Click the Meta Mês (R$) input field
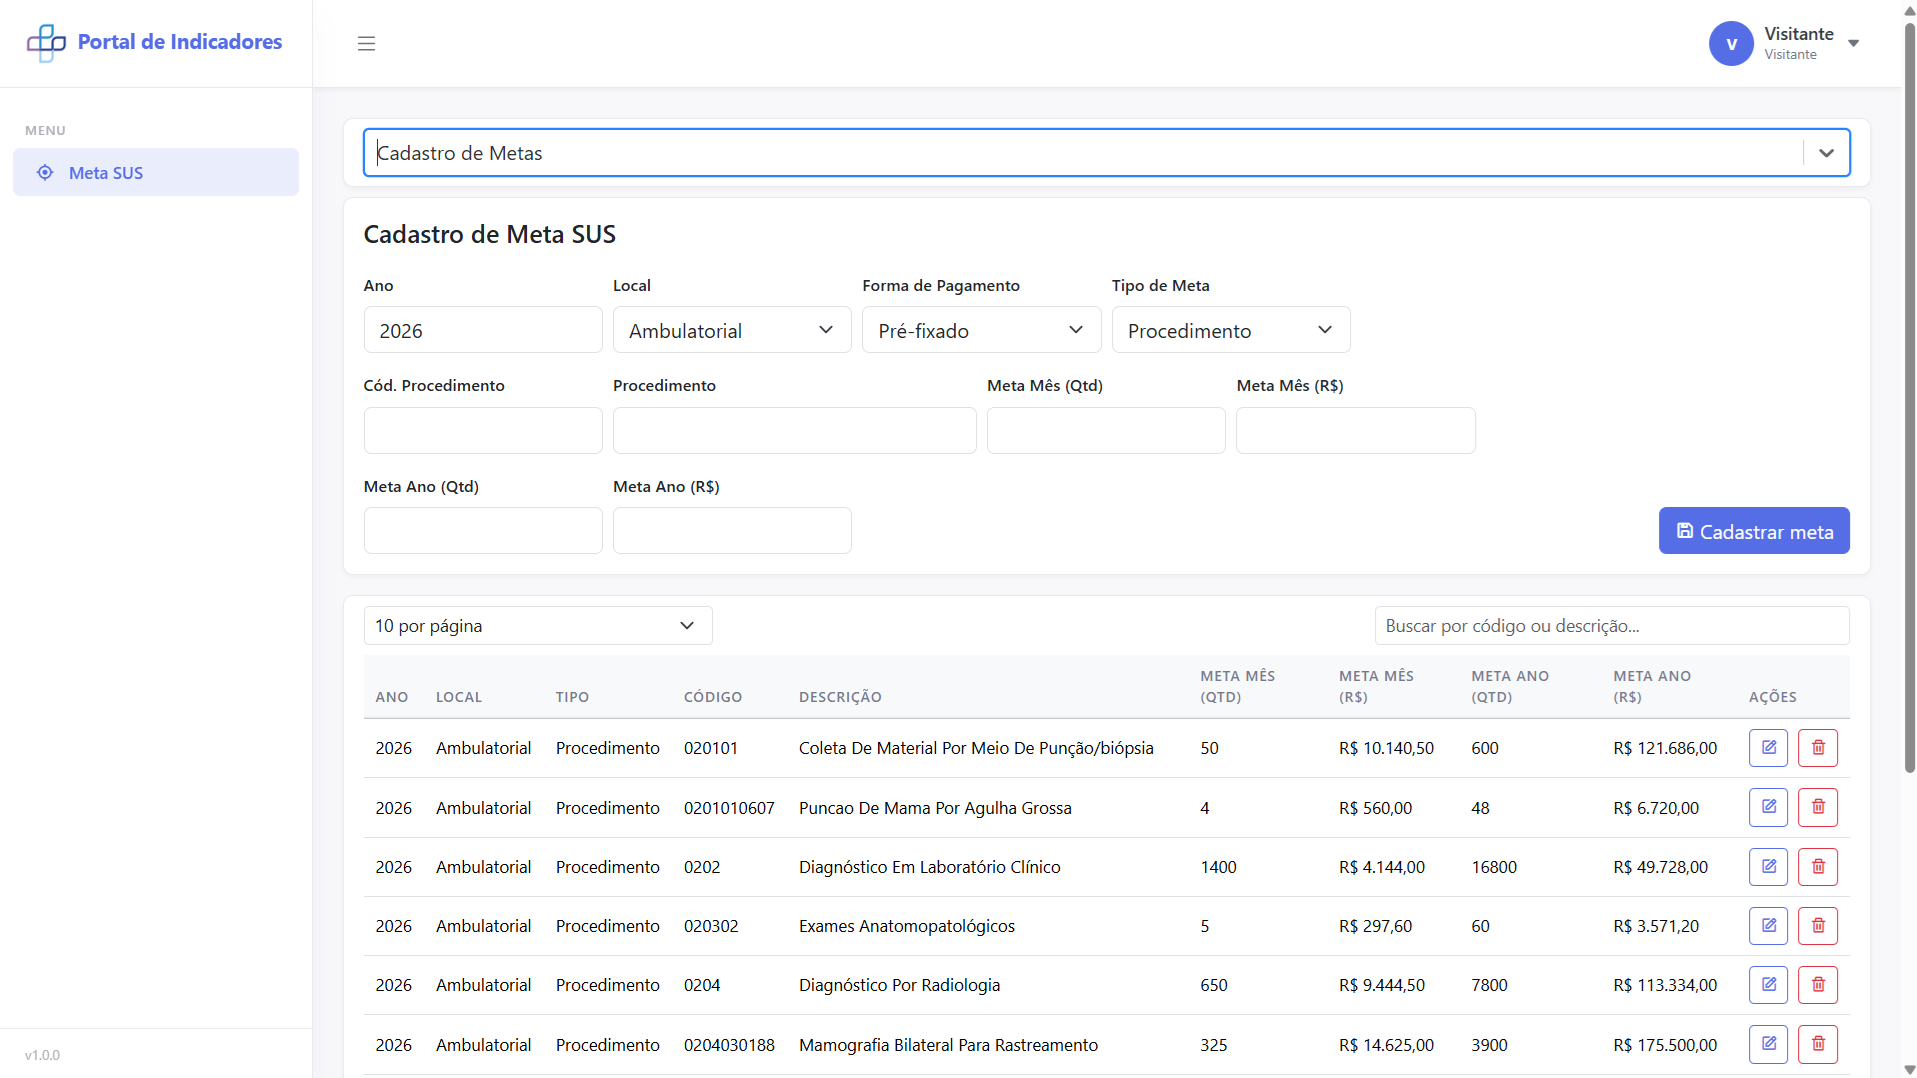 1356,431
